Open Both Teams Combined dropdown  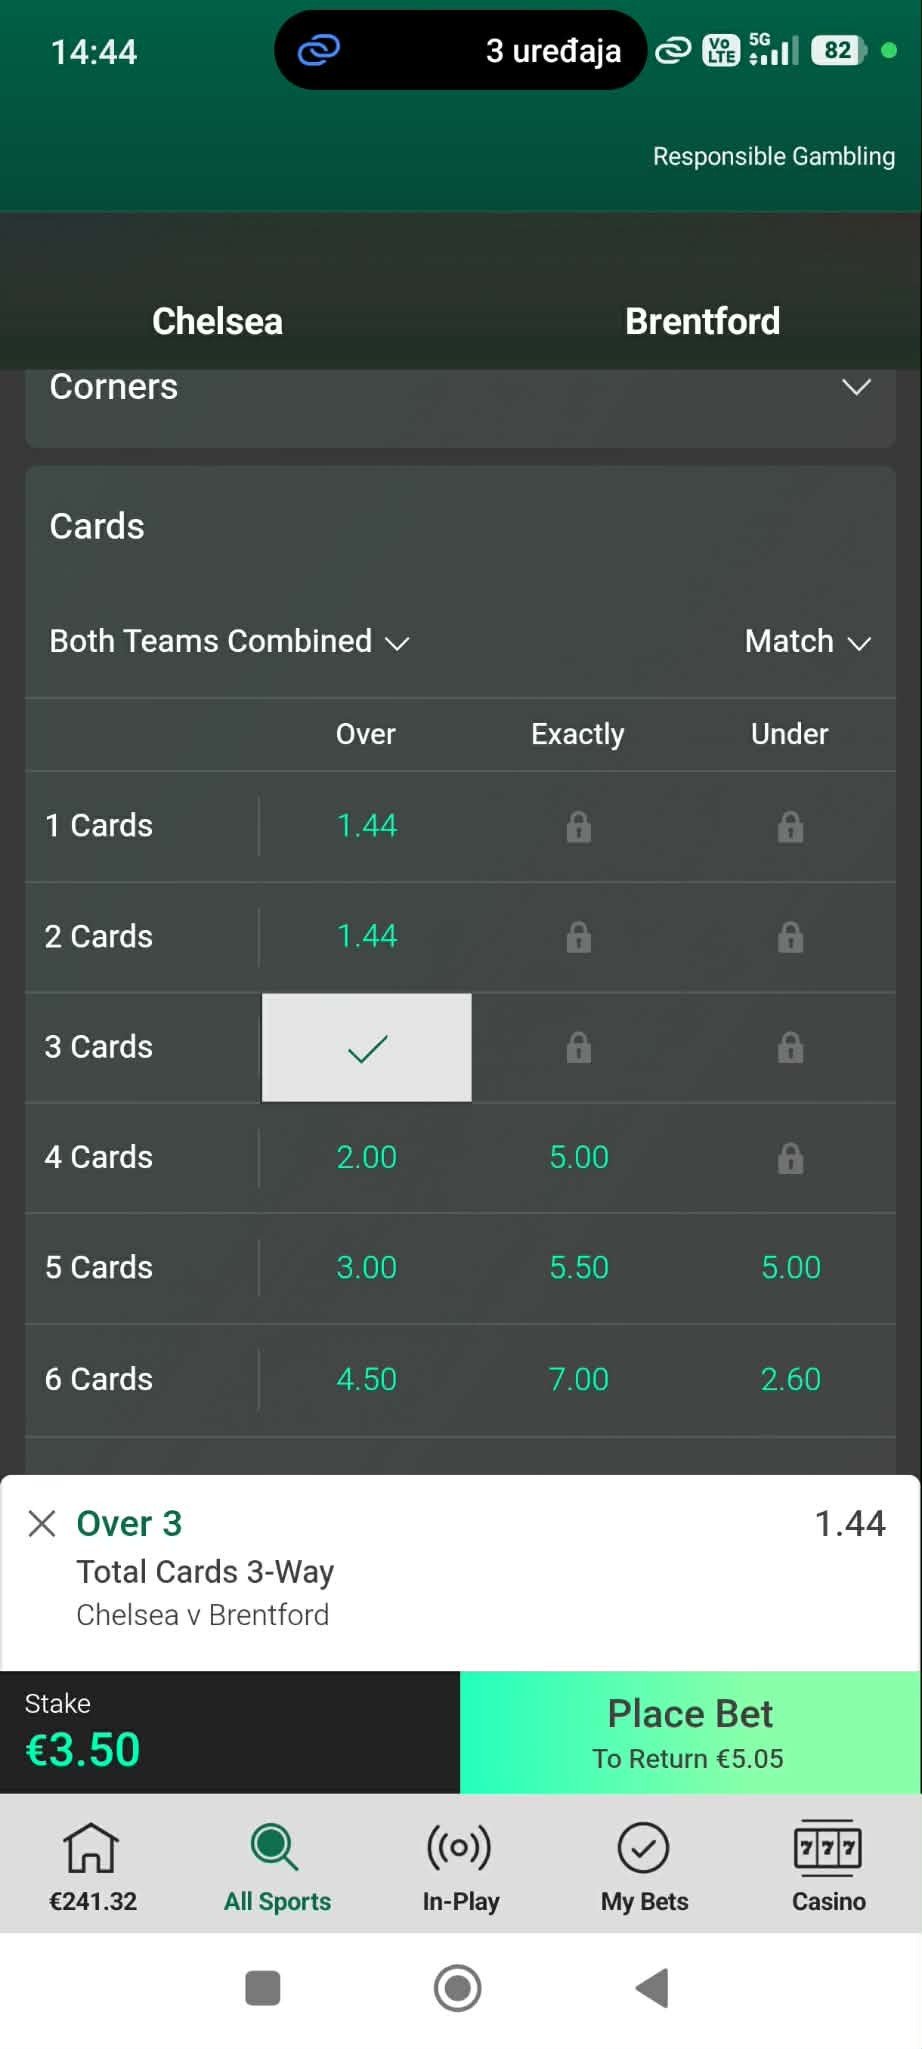pyautogui.click(x=229, y=641)
